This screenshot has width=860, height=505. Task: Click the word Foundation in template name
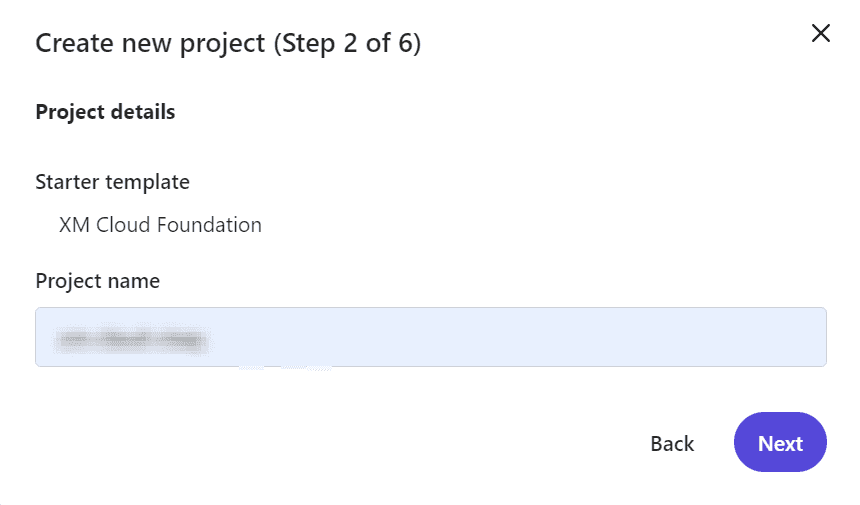(209, 225)
